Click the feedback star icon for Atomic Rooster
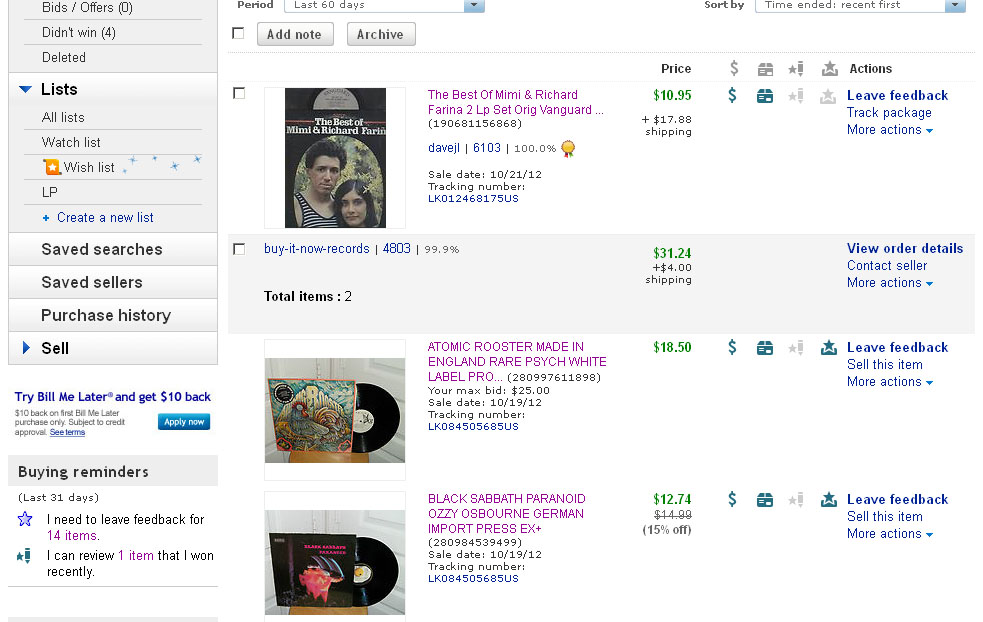The height and width of the screenshot is (622, 983). tap(828, 348)
